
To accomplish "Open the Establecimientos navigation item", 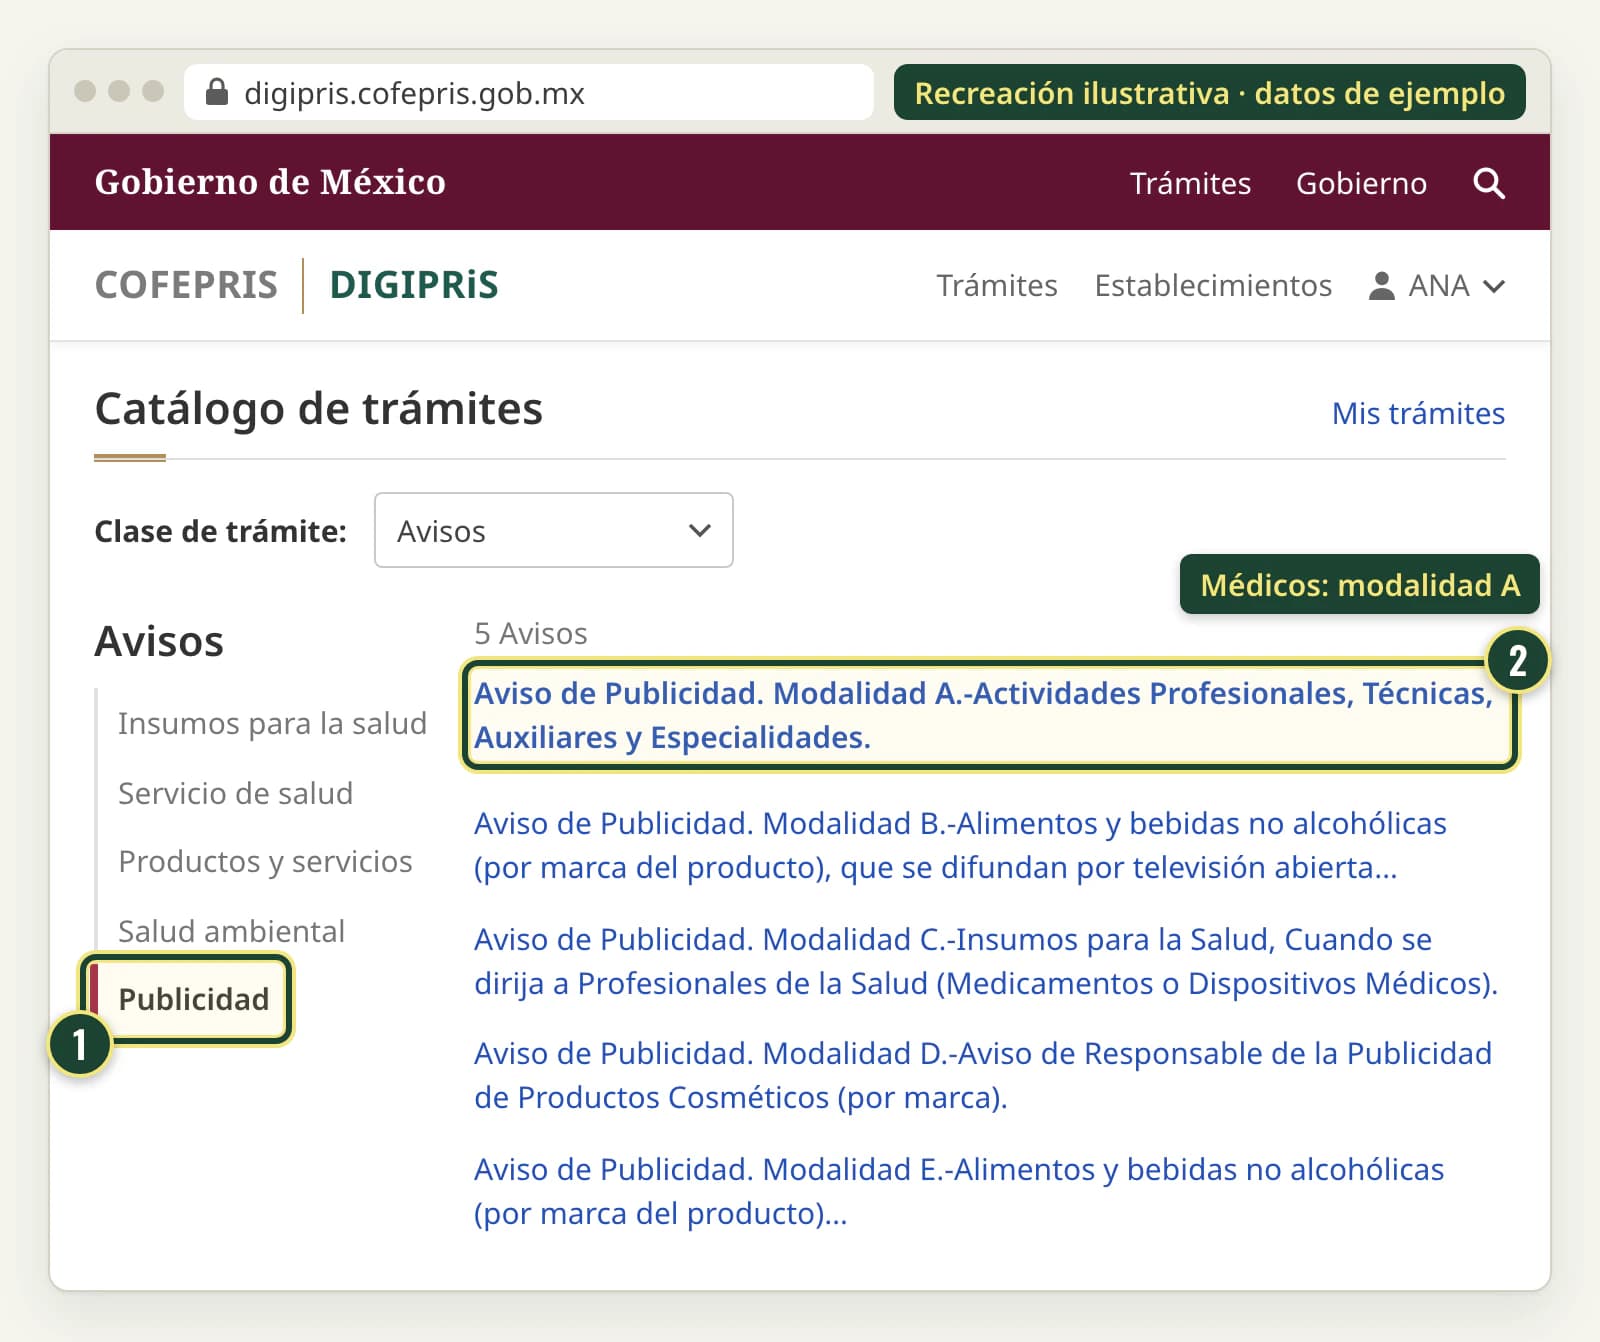I will click(x=1213, y=286).
